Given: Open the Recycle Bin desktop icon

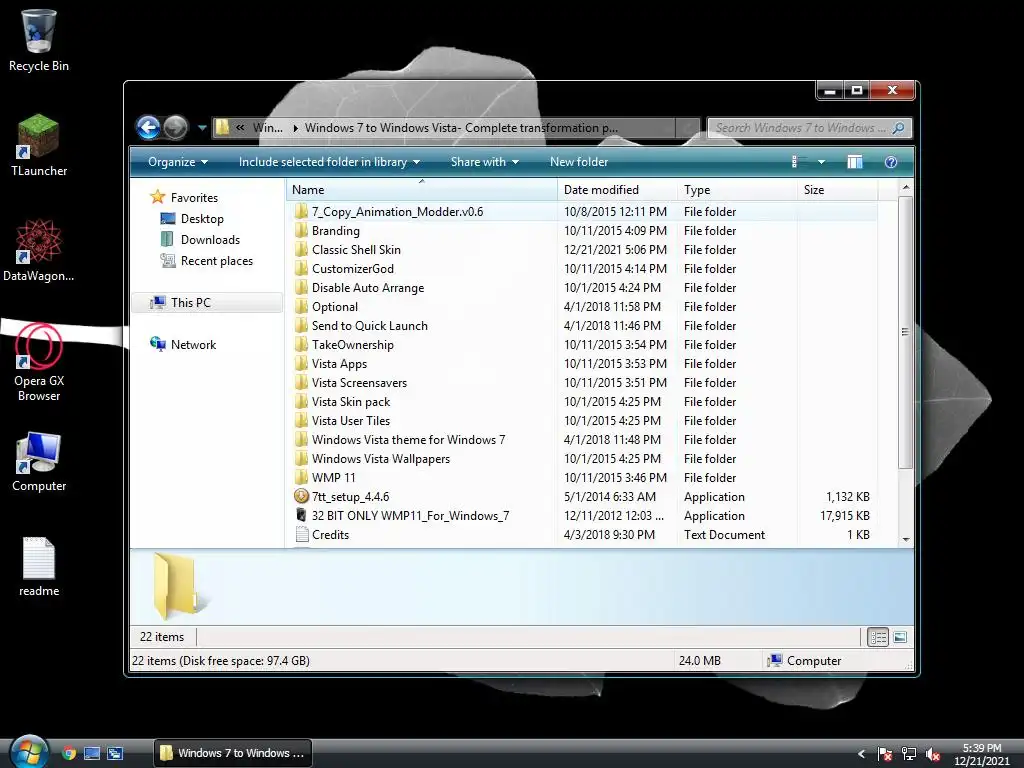Looking at the screenshot, I should (39, 40).
